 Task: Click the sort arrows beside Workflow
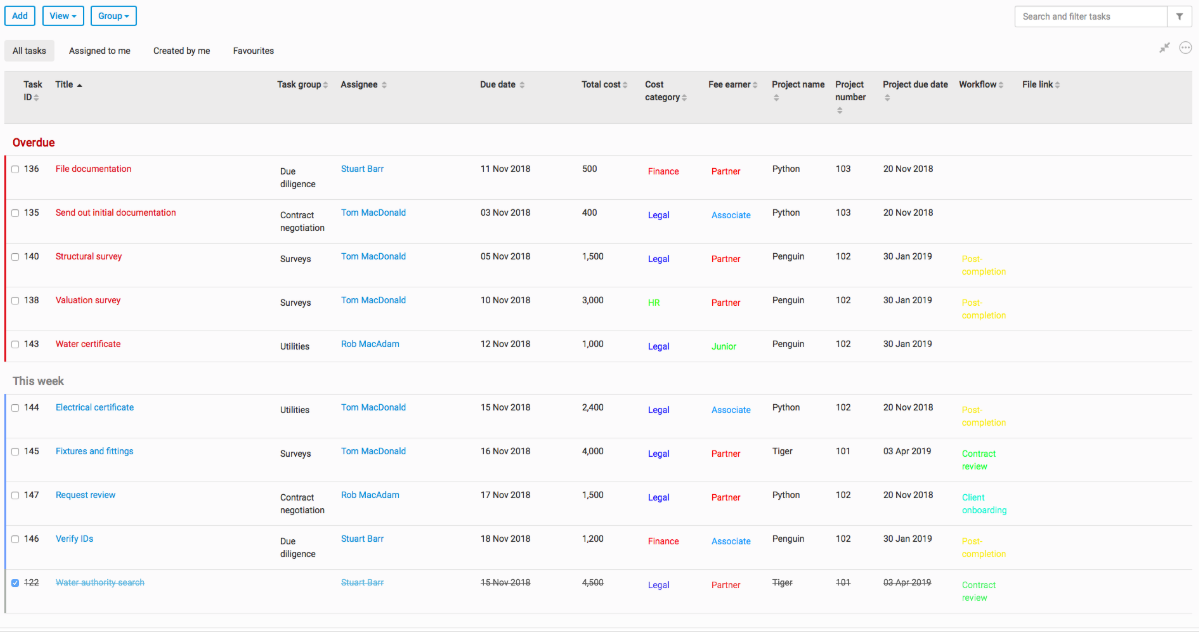click(1001, 85)
